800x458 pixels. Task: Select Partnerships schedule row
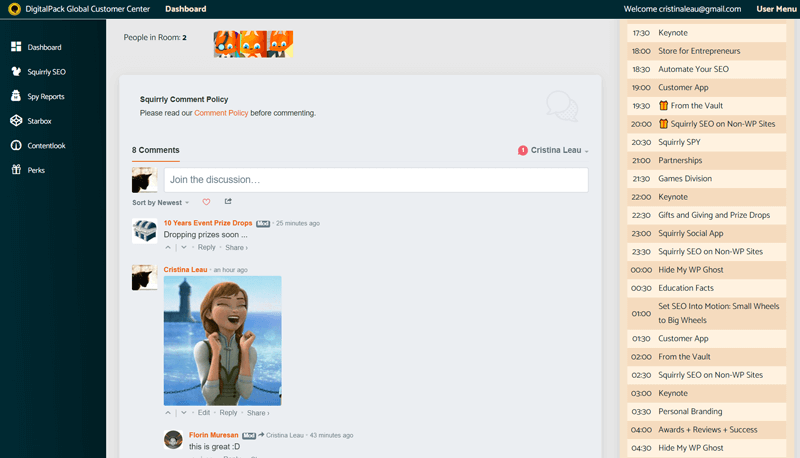[706, 161]
